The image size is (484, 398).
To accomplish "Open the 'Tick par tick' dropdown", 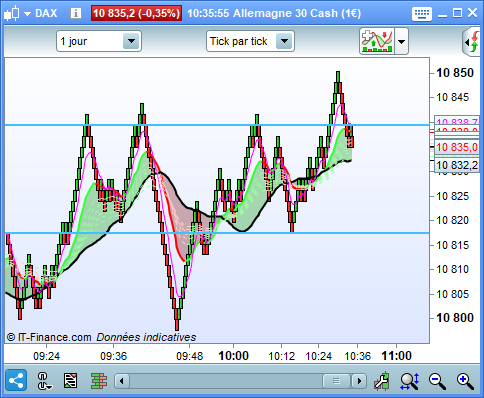I will point(250,41).
